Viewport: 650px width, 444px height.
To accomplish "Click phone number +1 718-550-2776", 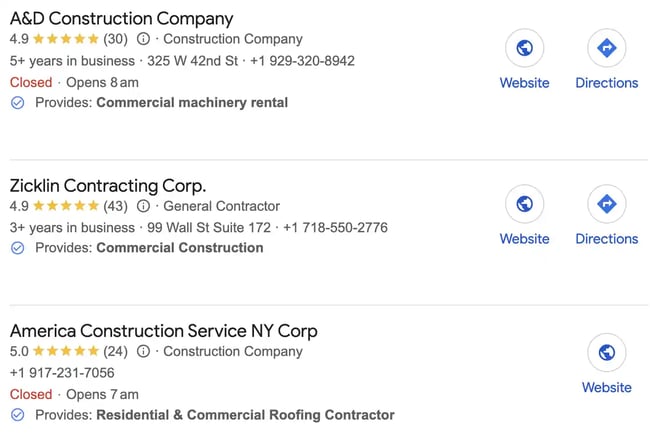I will click(x=335, y=228).
